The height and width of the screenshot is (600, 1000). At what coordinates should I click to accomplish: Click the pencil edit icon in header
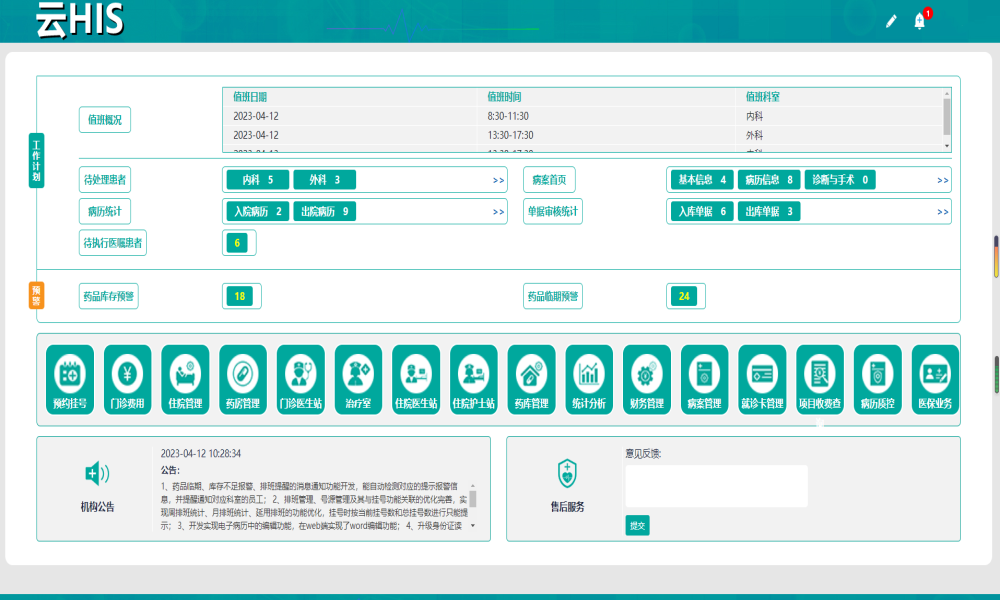[x=891, y=22]
